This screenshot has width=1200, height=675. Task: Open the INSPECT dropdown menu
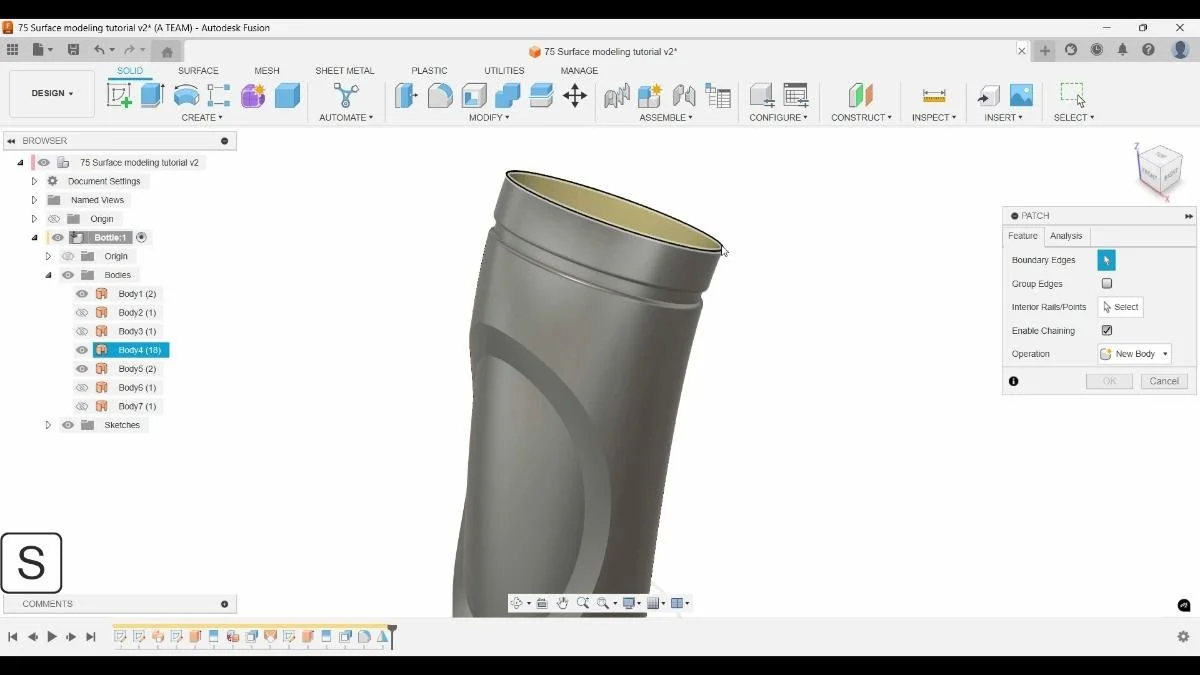click(x=934, y=118)
